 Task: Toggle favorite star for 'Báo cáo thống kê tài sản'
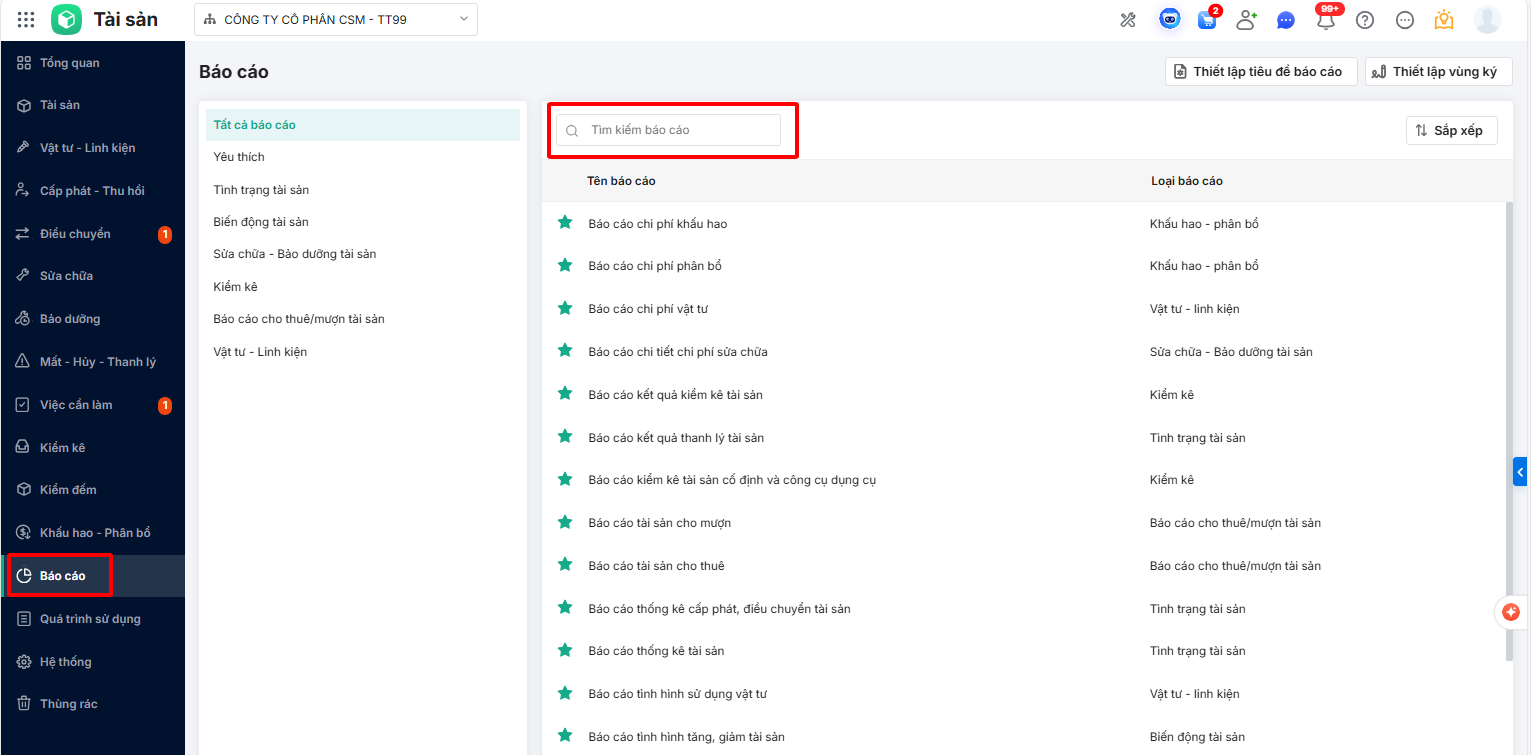[x=565, y=651]
